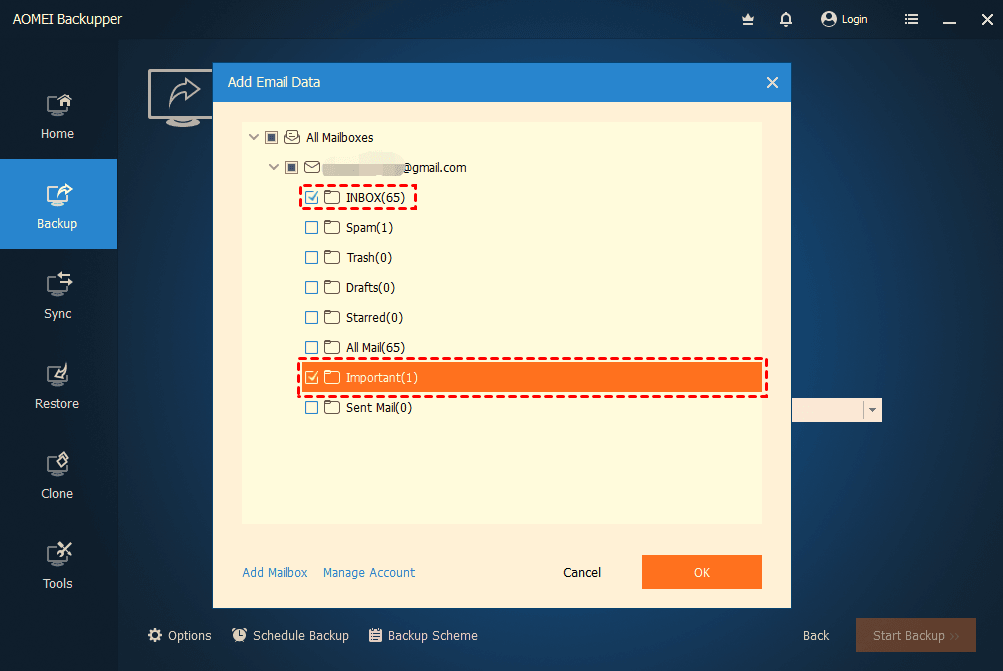Go to the Sync section
Viewport: 1003px width, 671px height.
[58, 294]
